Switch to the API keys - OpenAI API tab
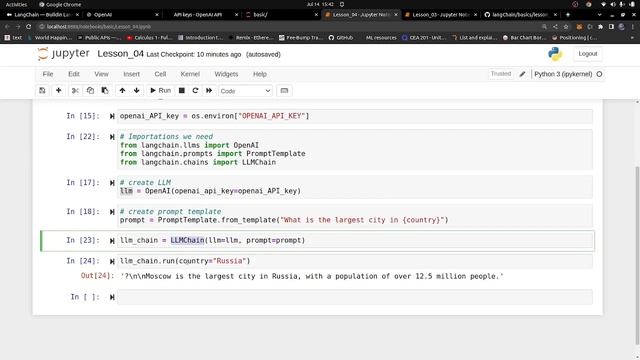The width and height of the screenshot is (640, 360). coord(202,15)
